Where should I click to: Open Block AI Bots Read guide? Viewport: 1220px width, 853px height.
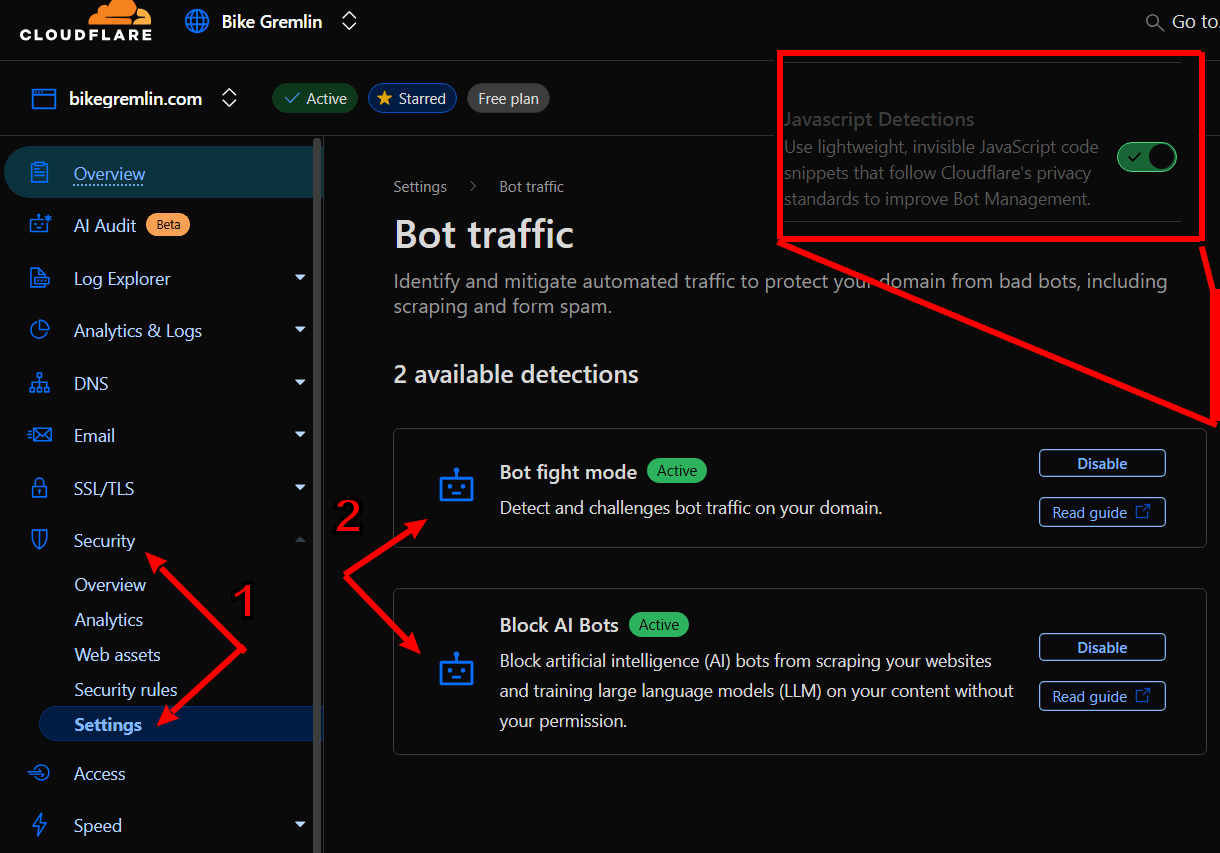click(1102, 696)
